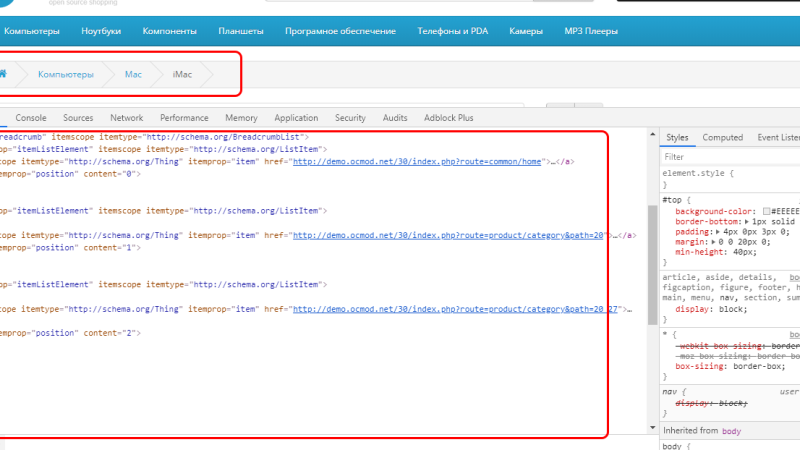Open the category&path=20 href link
The width and height of the screenshot is (800, 450).
click(x=448, y=236)
